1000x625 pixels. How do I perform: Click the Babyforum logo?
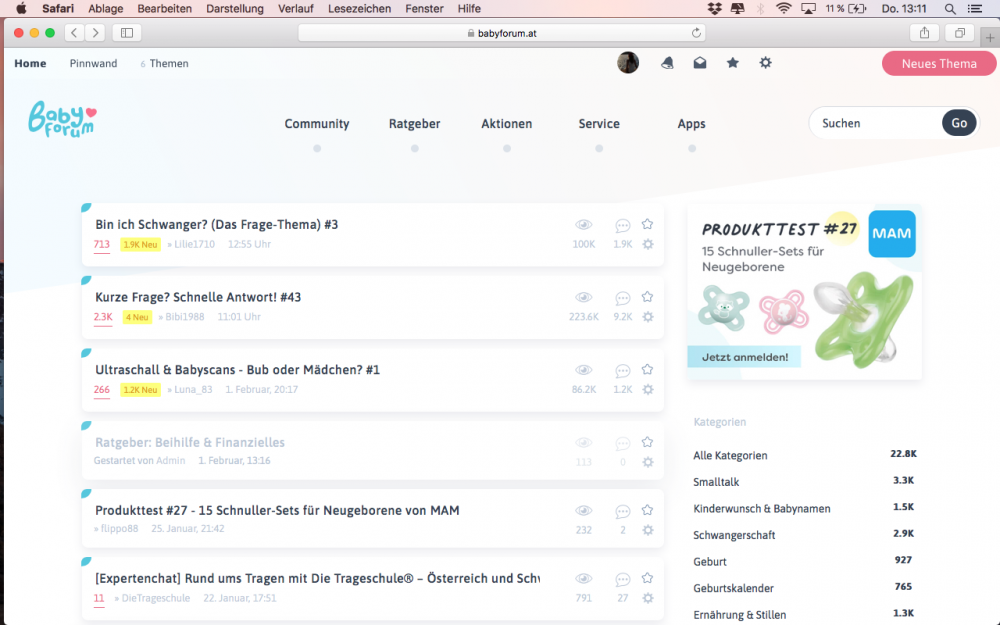[x=62, y=119]
